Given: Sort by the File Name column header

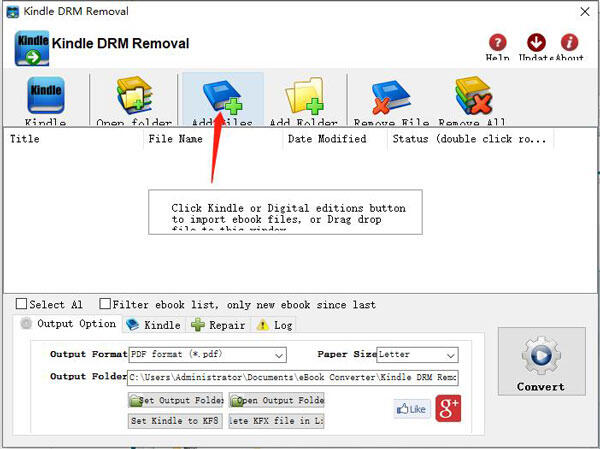Looking at the screenshot, I should [212, 139].
